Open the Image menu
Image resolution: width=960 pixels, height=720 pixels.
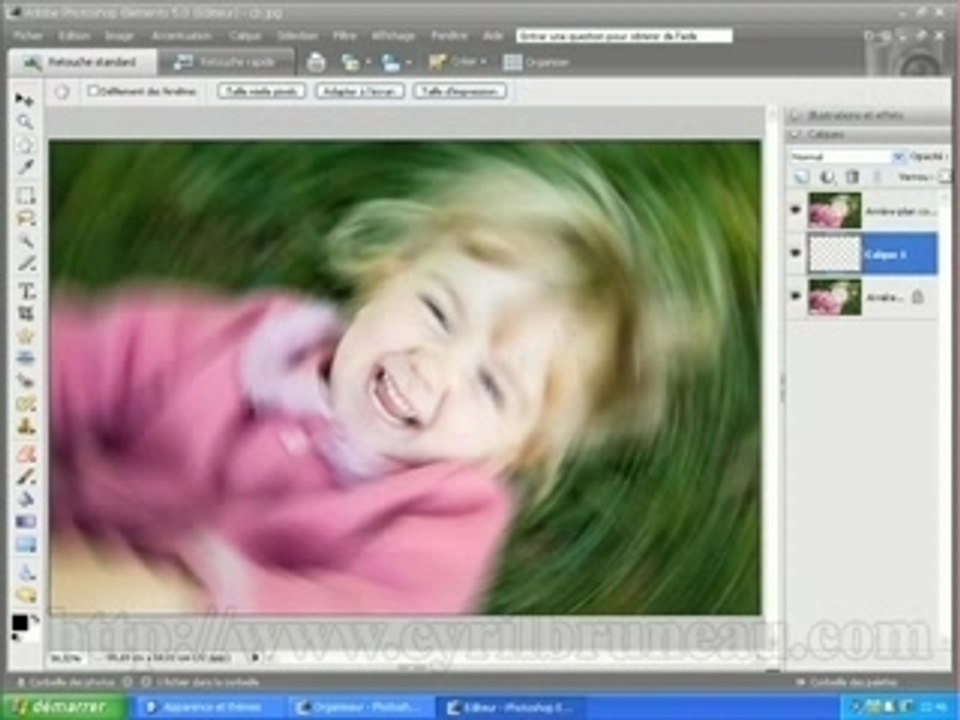pos(119,36)
